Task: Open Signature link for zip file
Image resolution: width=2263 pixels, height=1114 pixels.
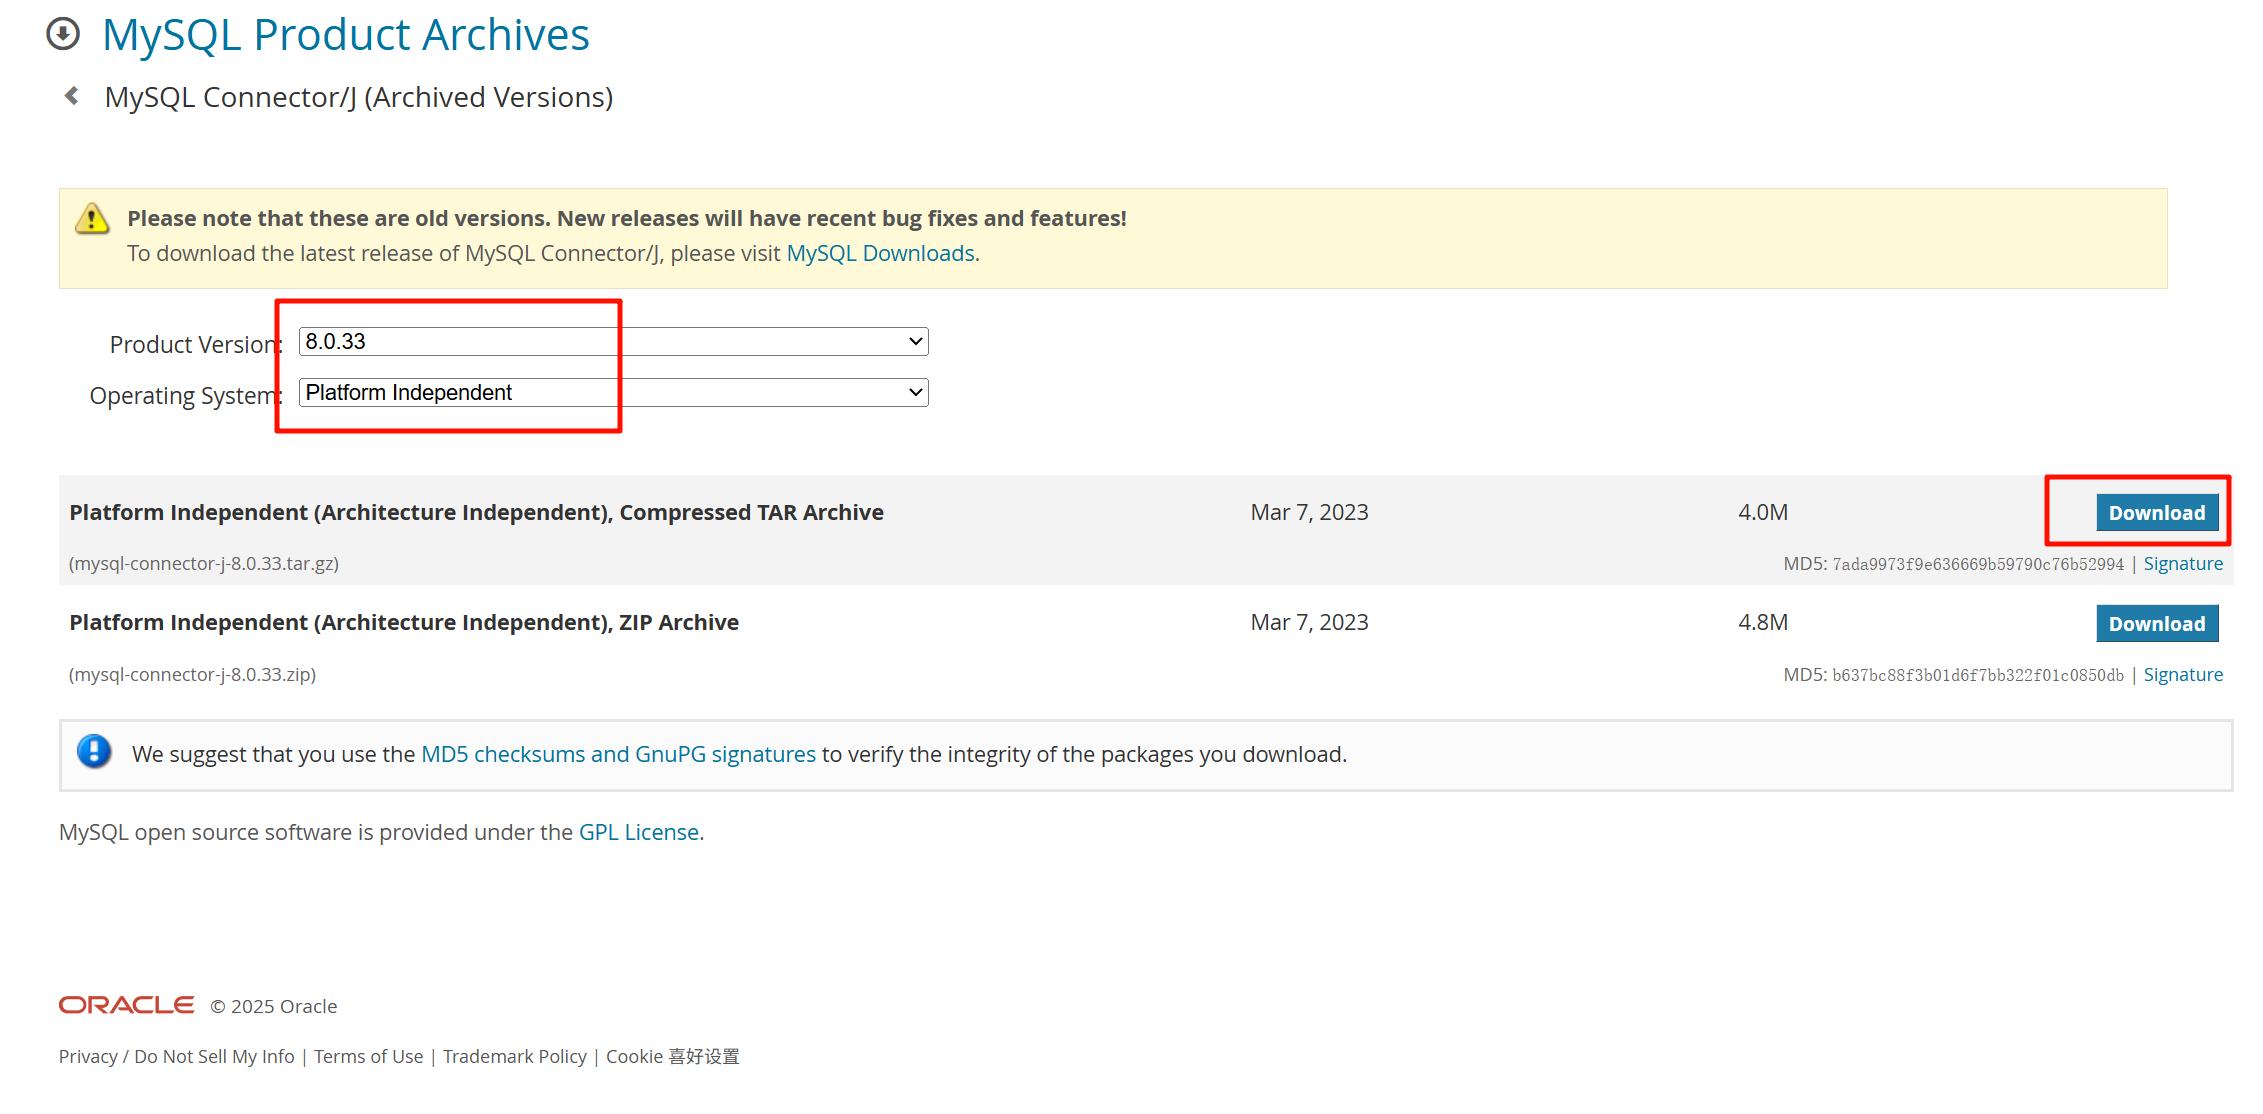Action: click(2182, 675)
